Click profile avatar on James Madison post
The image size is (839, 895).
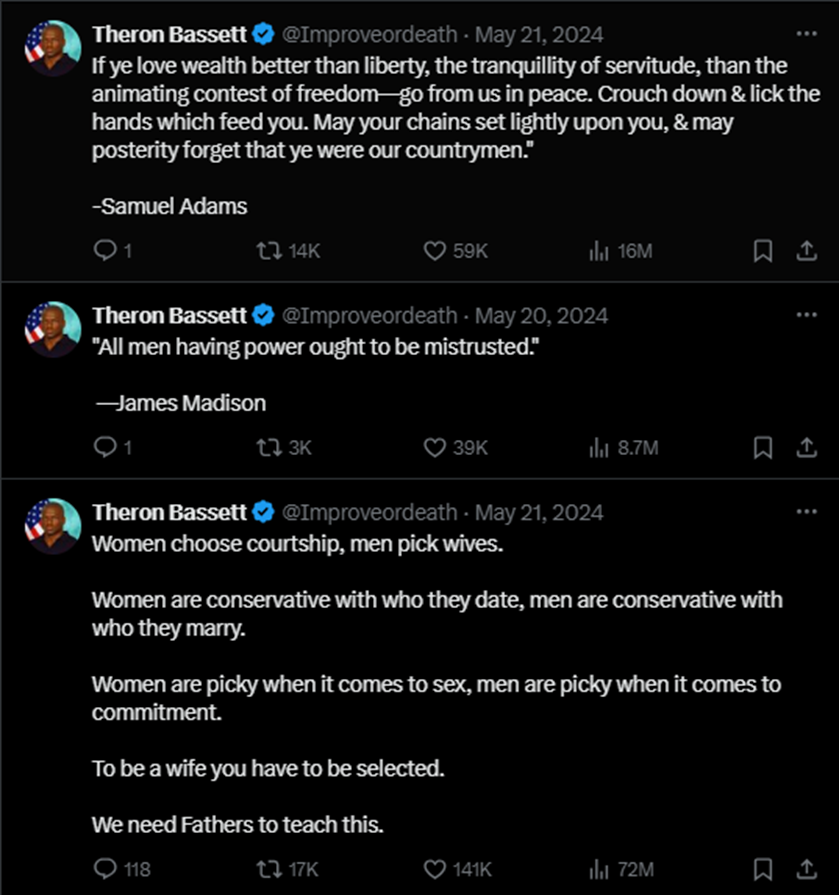[x=53, y=329]
